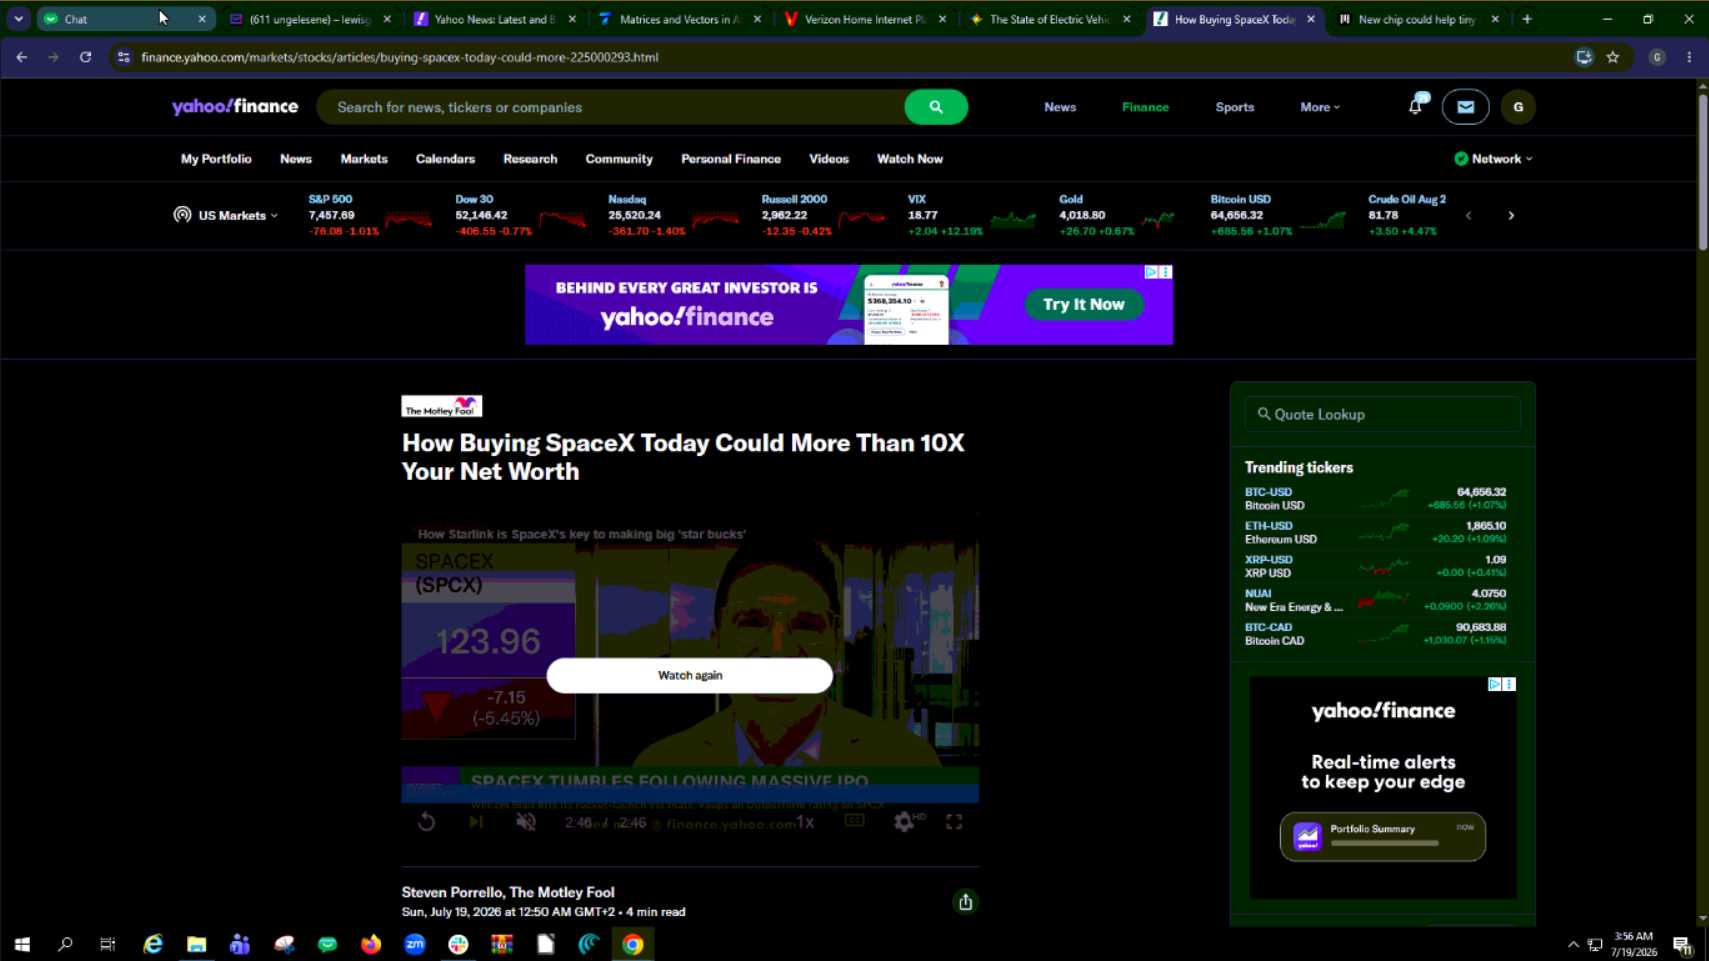Open My Portfolio menu

[x=216, y=159]
